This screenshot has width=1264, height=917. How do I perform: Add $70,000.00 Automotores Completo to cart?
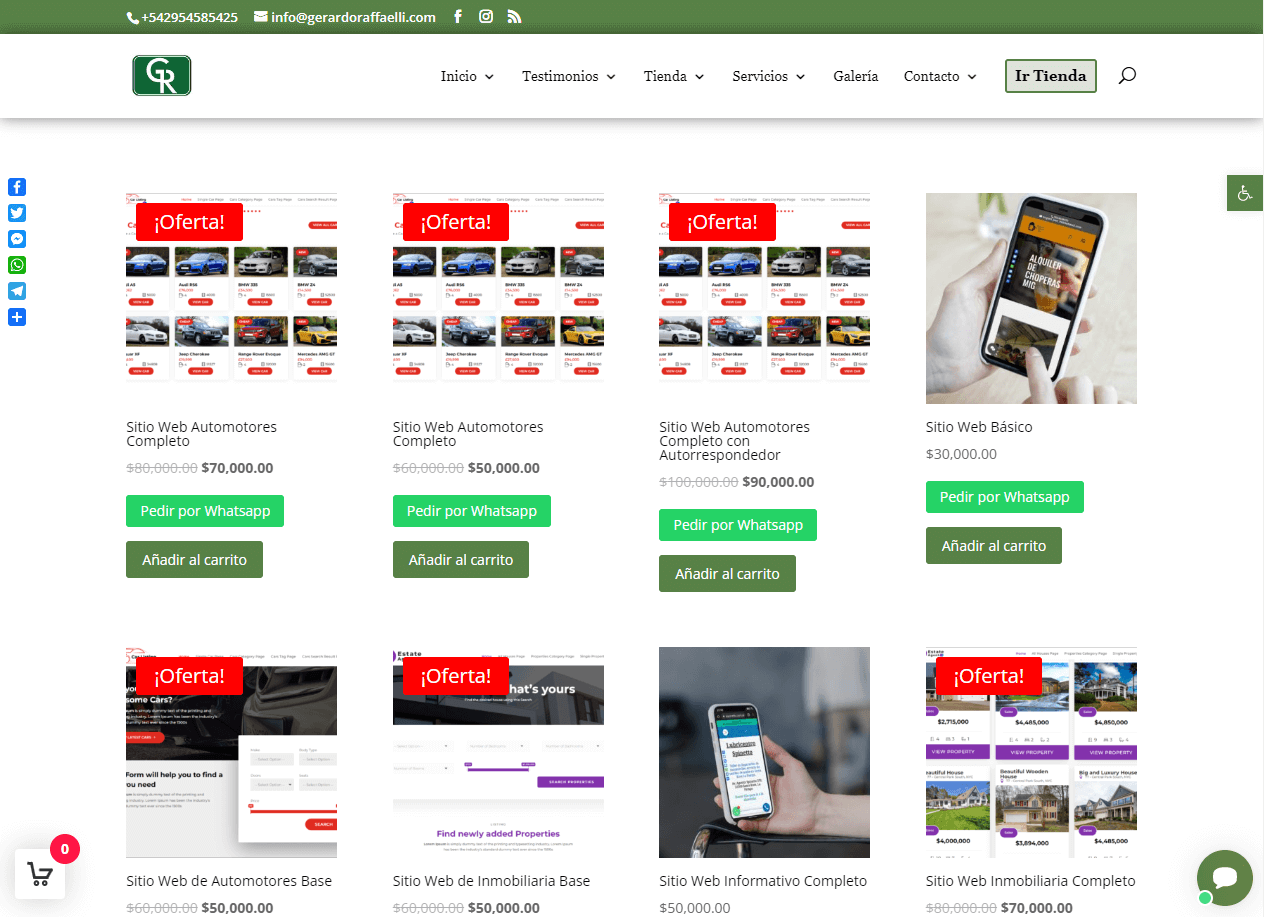194,560
